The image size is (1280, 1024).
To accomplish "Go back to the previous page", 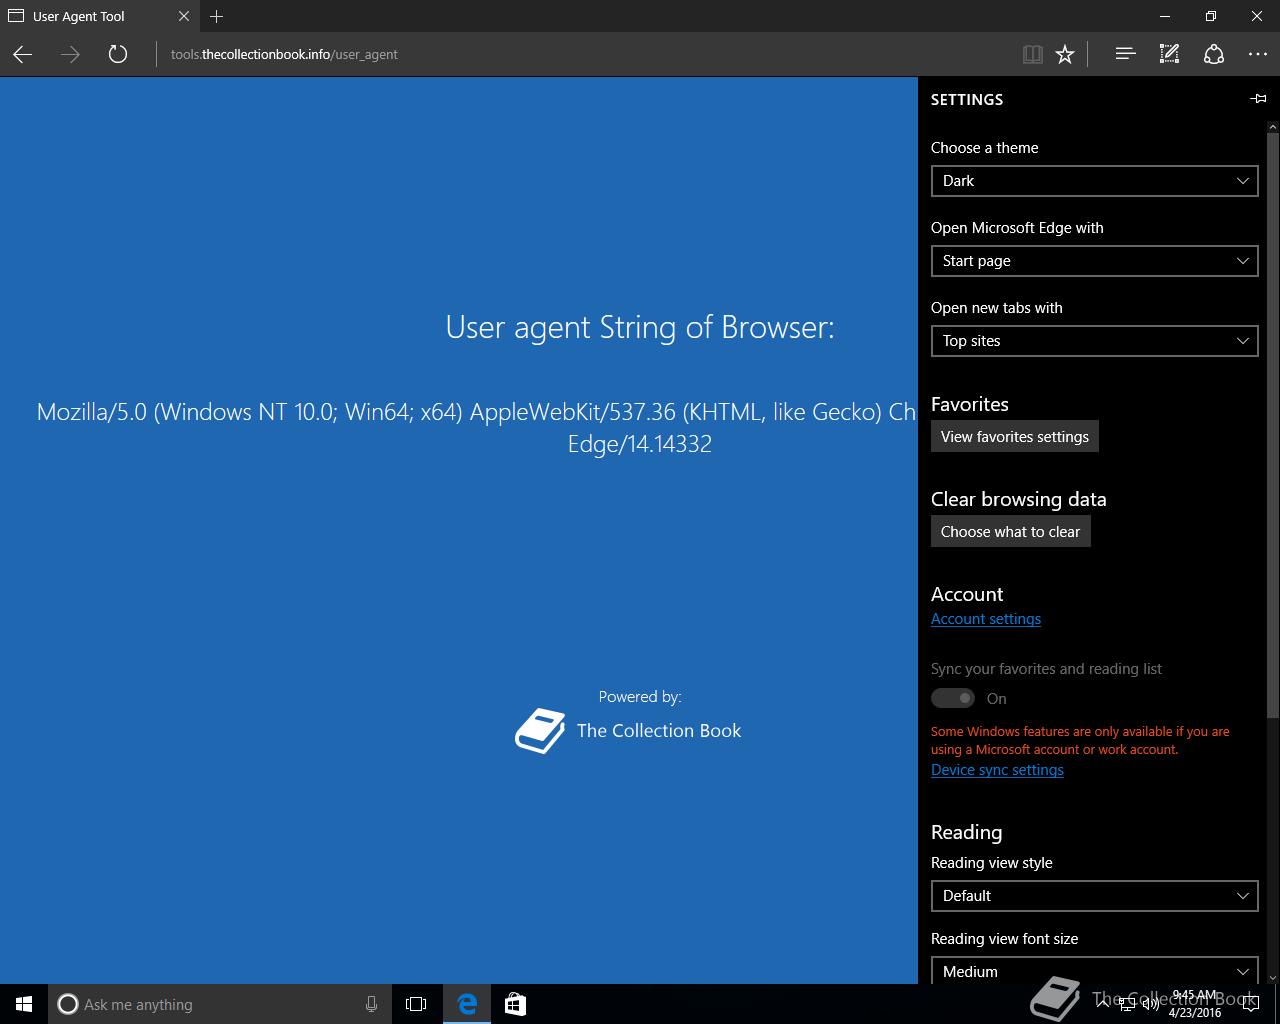I will [x=22, y=55].
